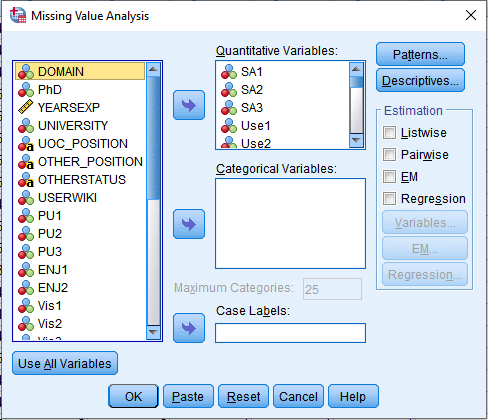The image size is (488, 420).
Task: Toggle the Regression estimation checkbox
Action: click(x=389, y=198)
